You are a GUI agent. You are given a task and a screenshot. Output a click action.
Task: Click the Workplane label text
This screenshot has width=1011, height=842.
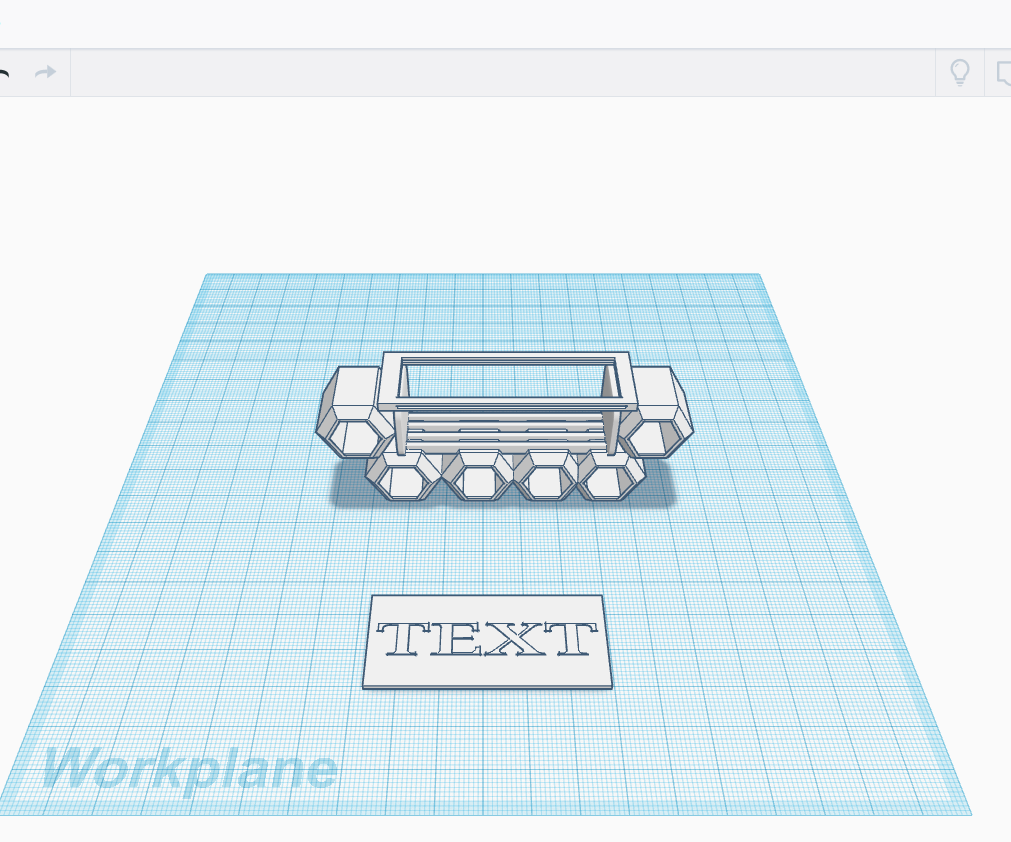(190, 768)
